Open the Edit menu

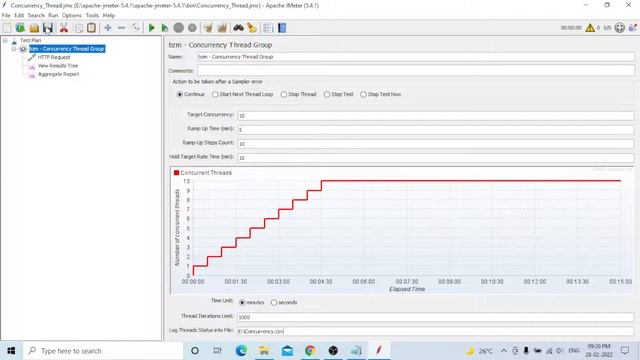[19, 15]
